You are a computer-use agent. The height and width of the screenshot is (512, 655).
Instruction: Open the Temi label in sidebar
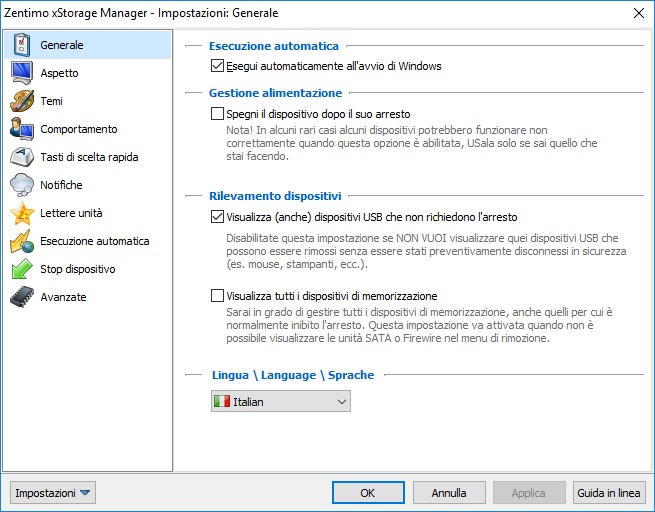(x=51, y=101)
